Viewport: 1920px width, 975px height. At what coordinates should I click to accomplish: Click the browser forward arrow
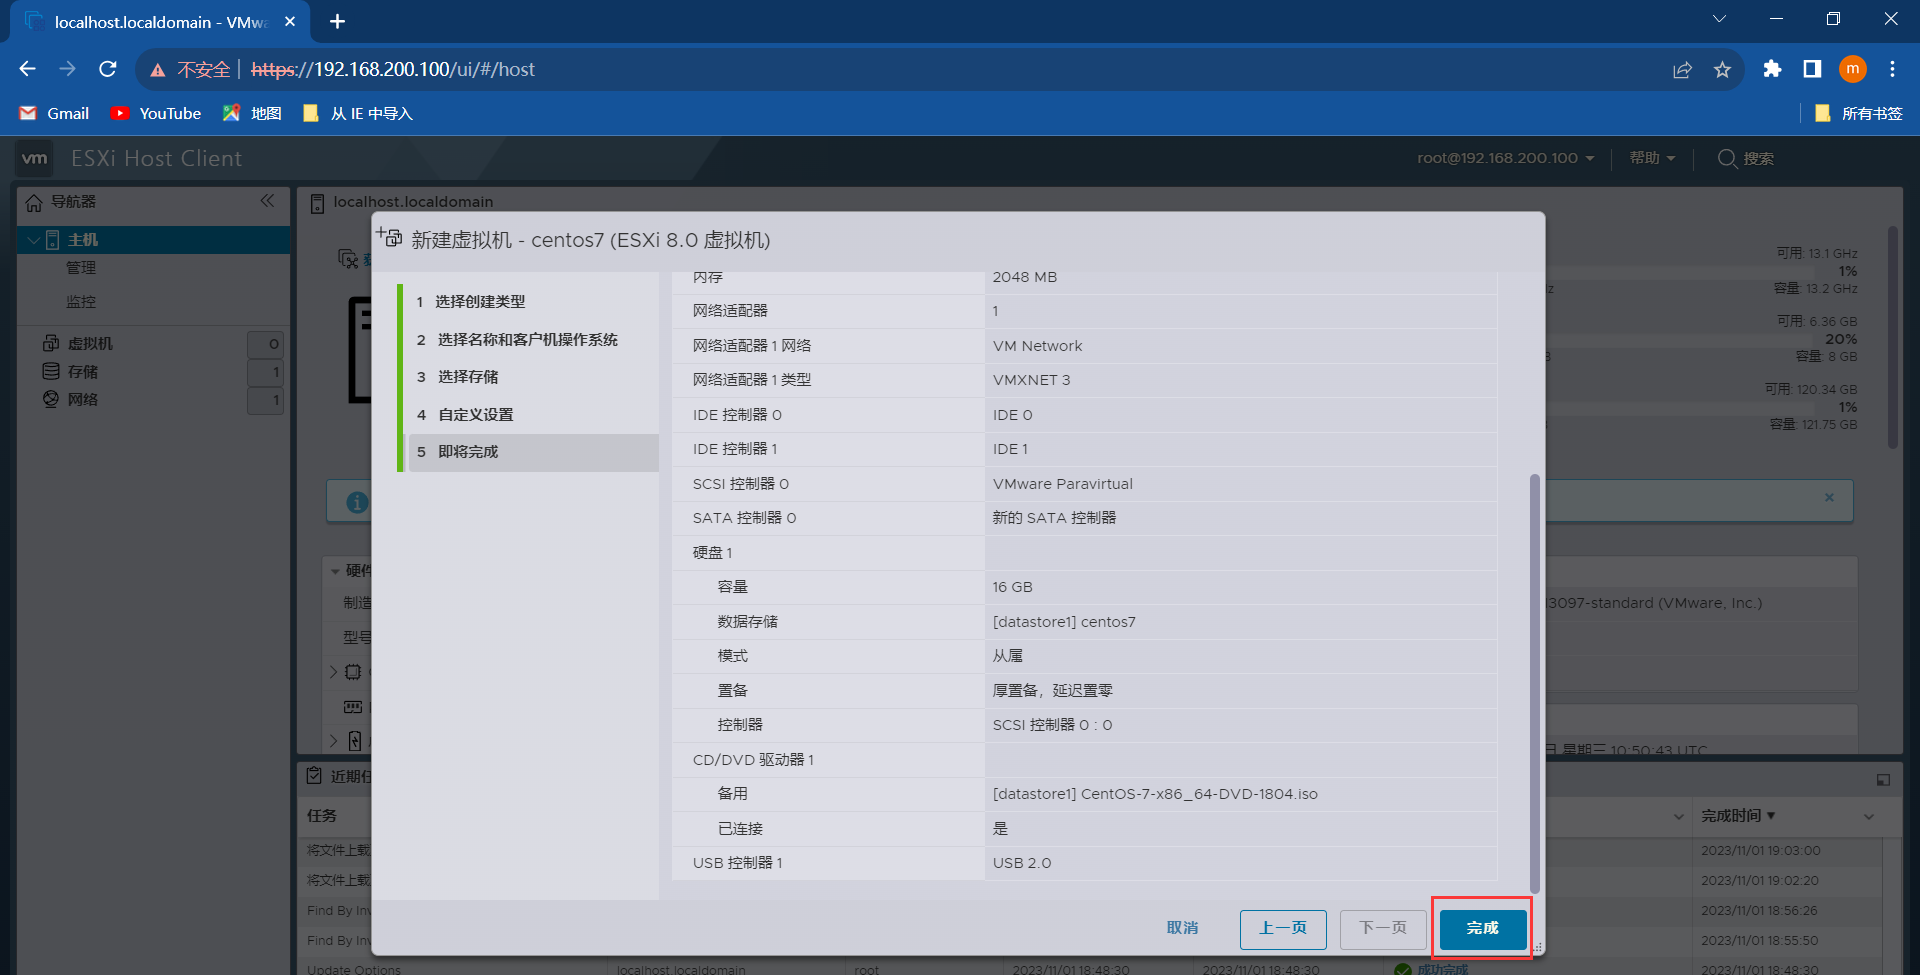pyautogui.click(x=67, y=69)
